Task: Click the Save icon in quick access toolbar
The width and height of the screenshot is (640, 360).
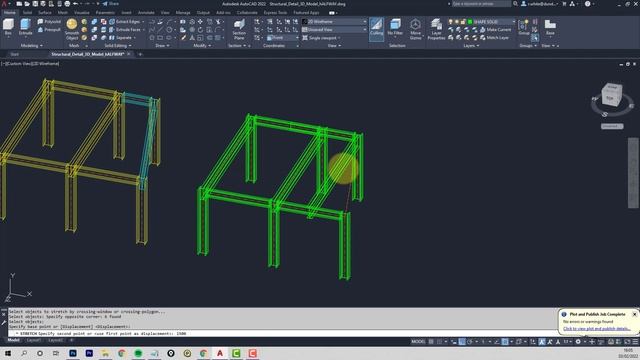Action: point(35,4)
